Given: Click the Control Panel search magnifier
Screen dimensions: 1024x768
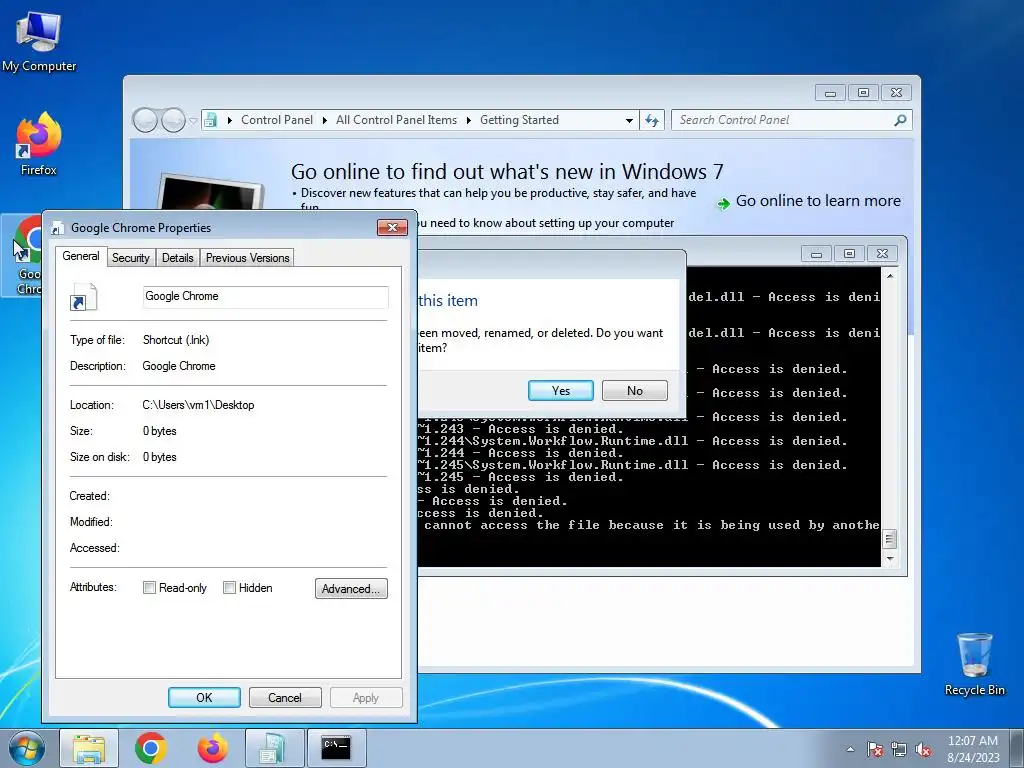Looking at the screenshot, I should [x=900, y=120].
